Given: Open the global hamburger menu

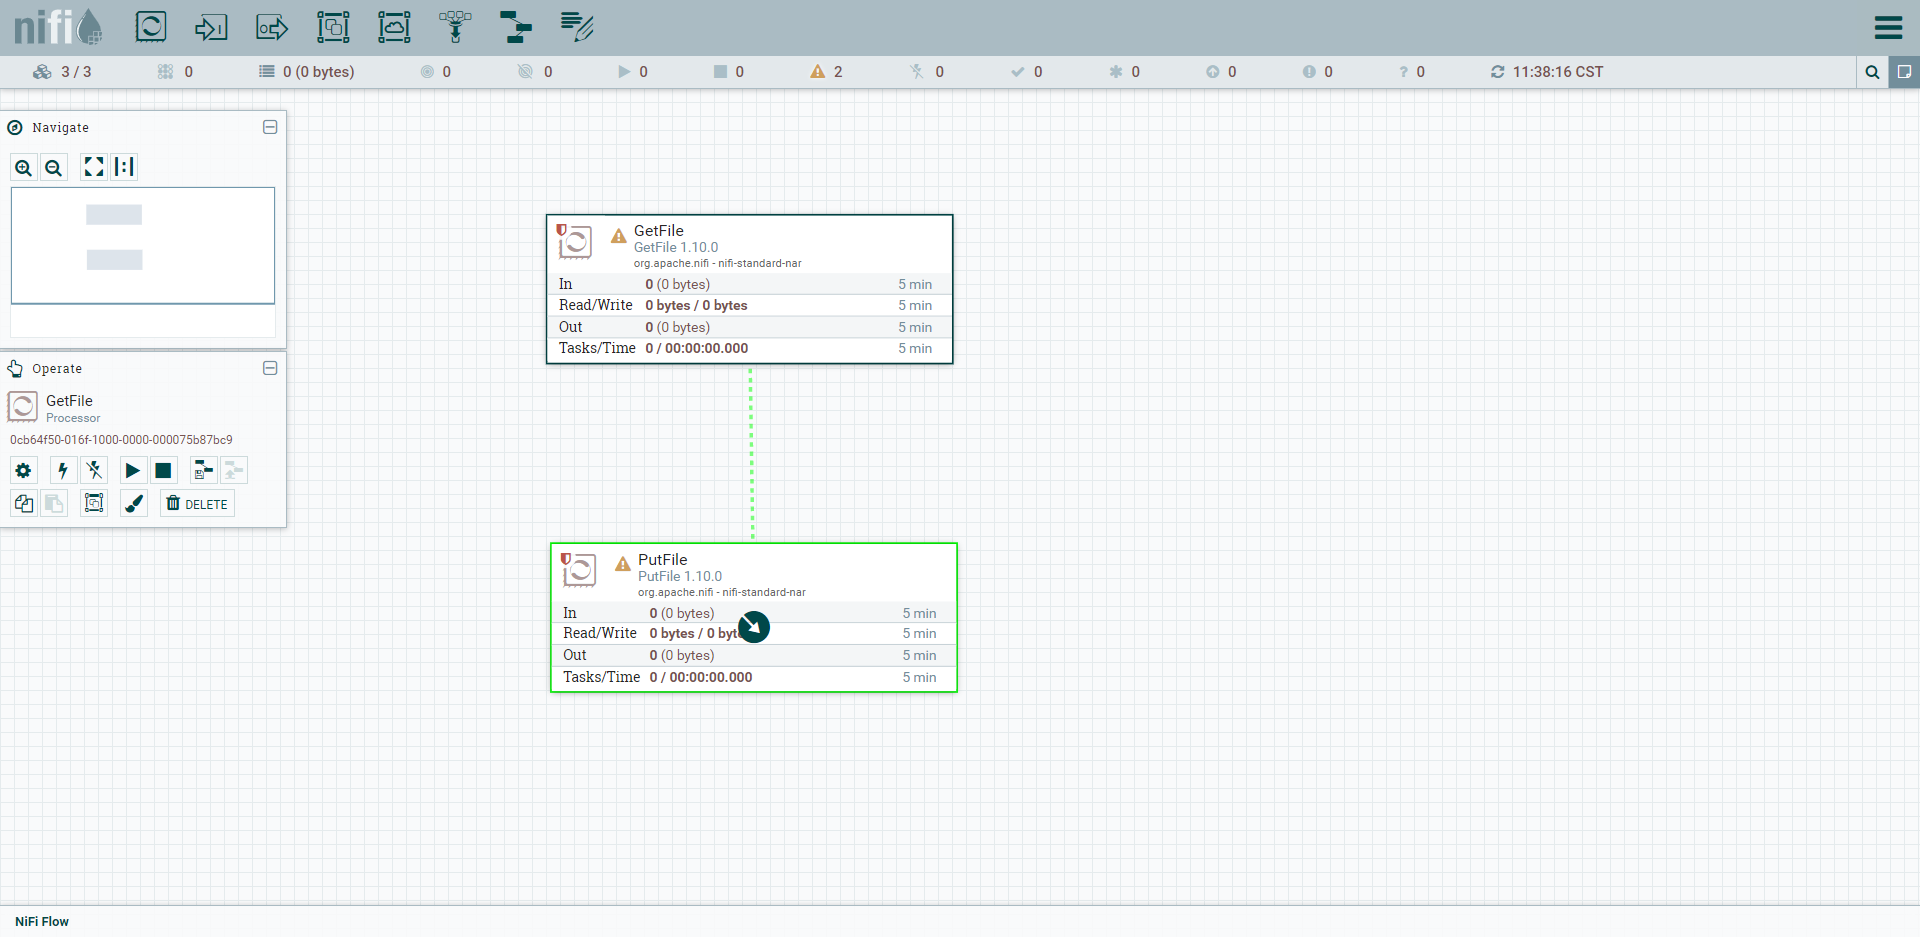Looking at the screenshot, I should [1888, 27].
